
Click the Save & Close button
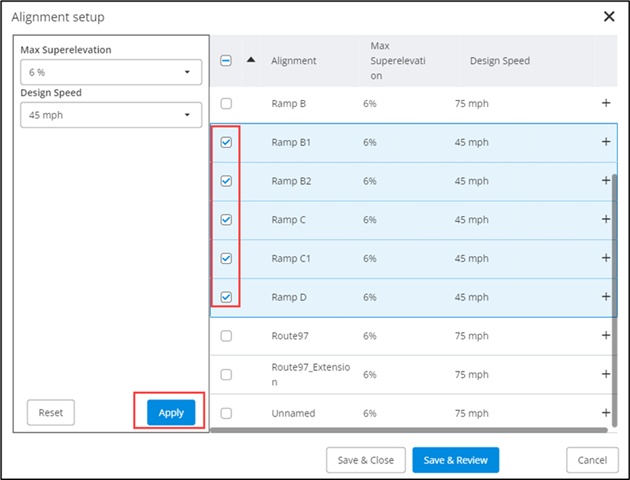coord(366,460)
